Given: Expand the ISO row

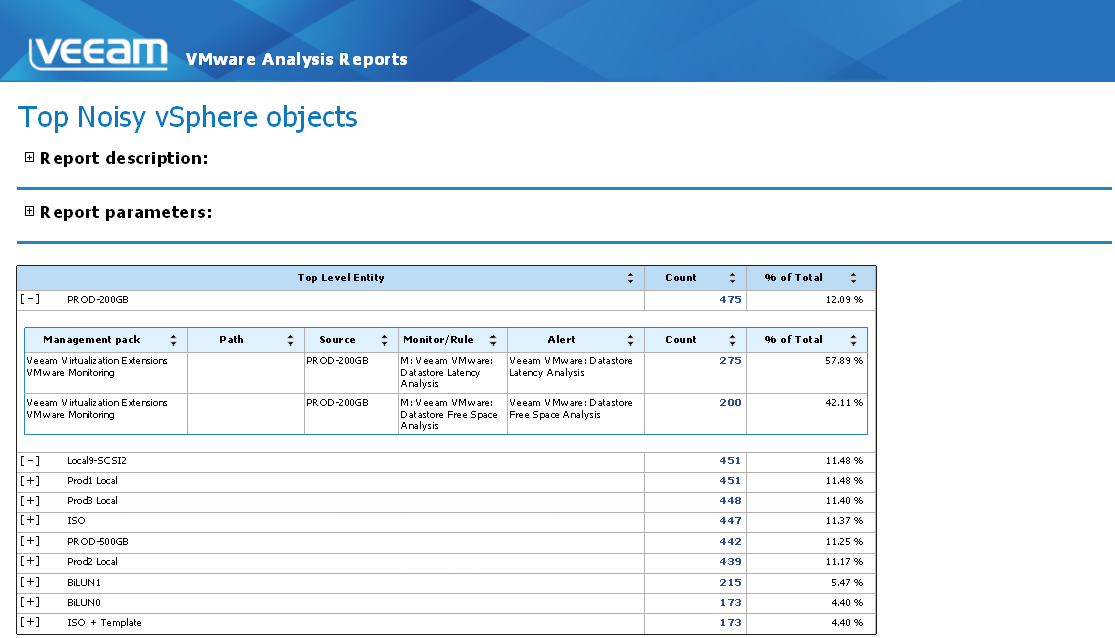Looking at the screenshot, I should (x=30, y=521).
